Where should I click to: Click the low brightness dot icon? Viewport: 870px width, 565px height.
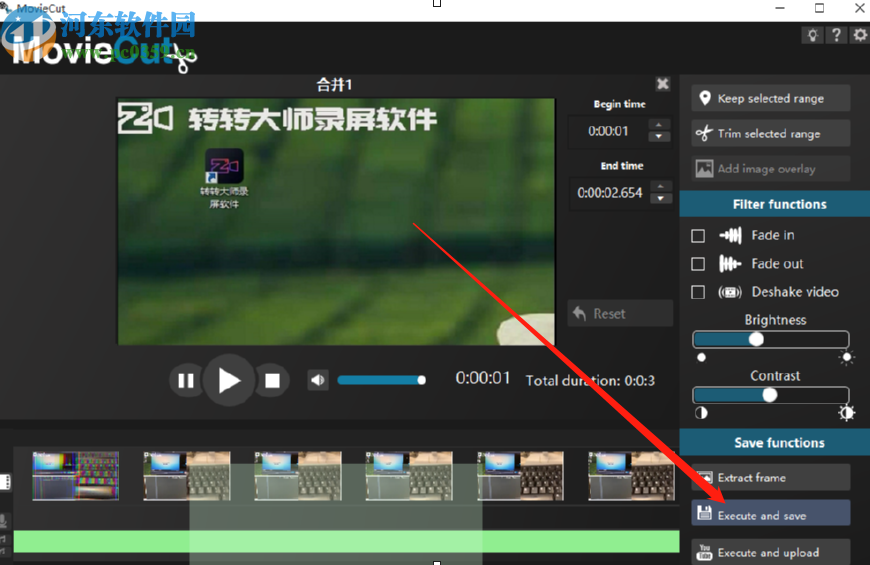pyautogui.click(x=701, y=357)
